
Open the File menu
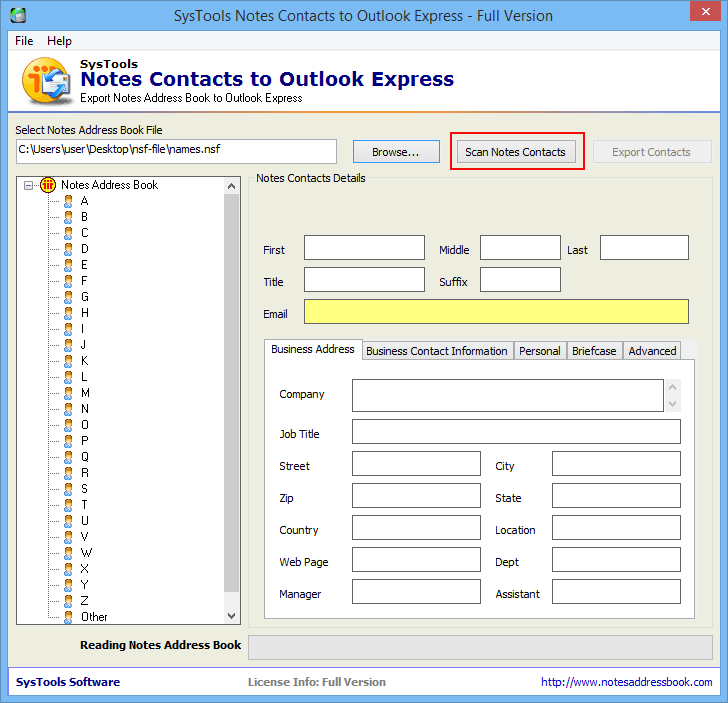[24, 41]
